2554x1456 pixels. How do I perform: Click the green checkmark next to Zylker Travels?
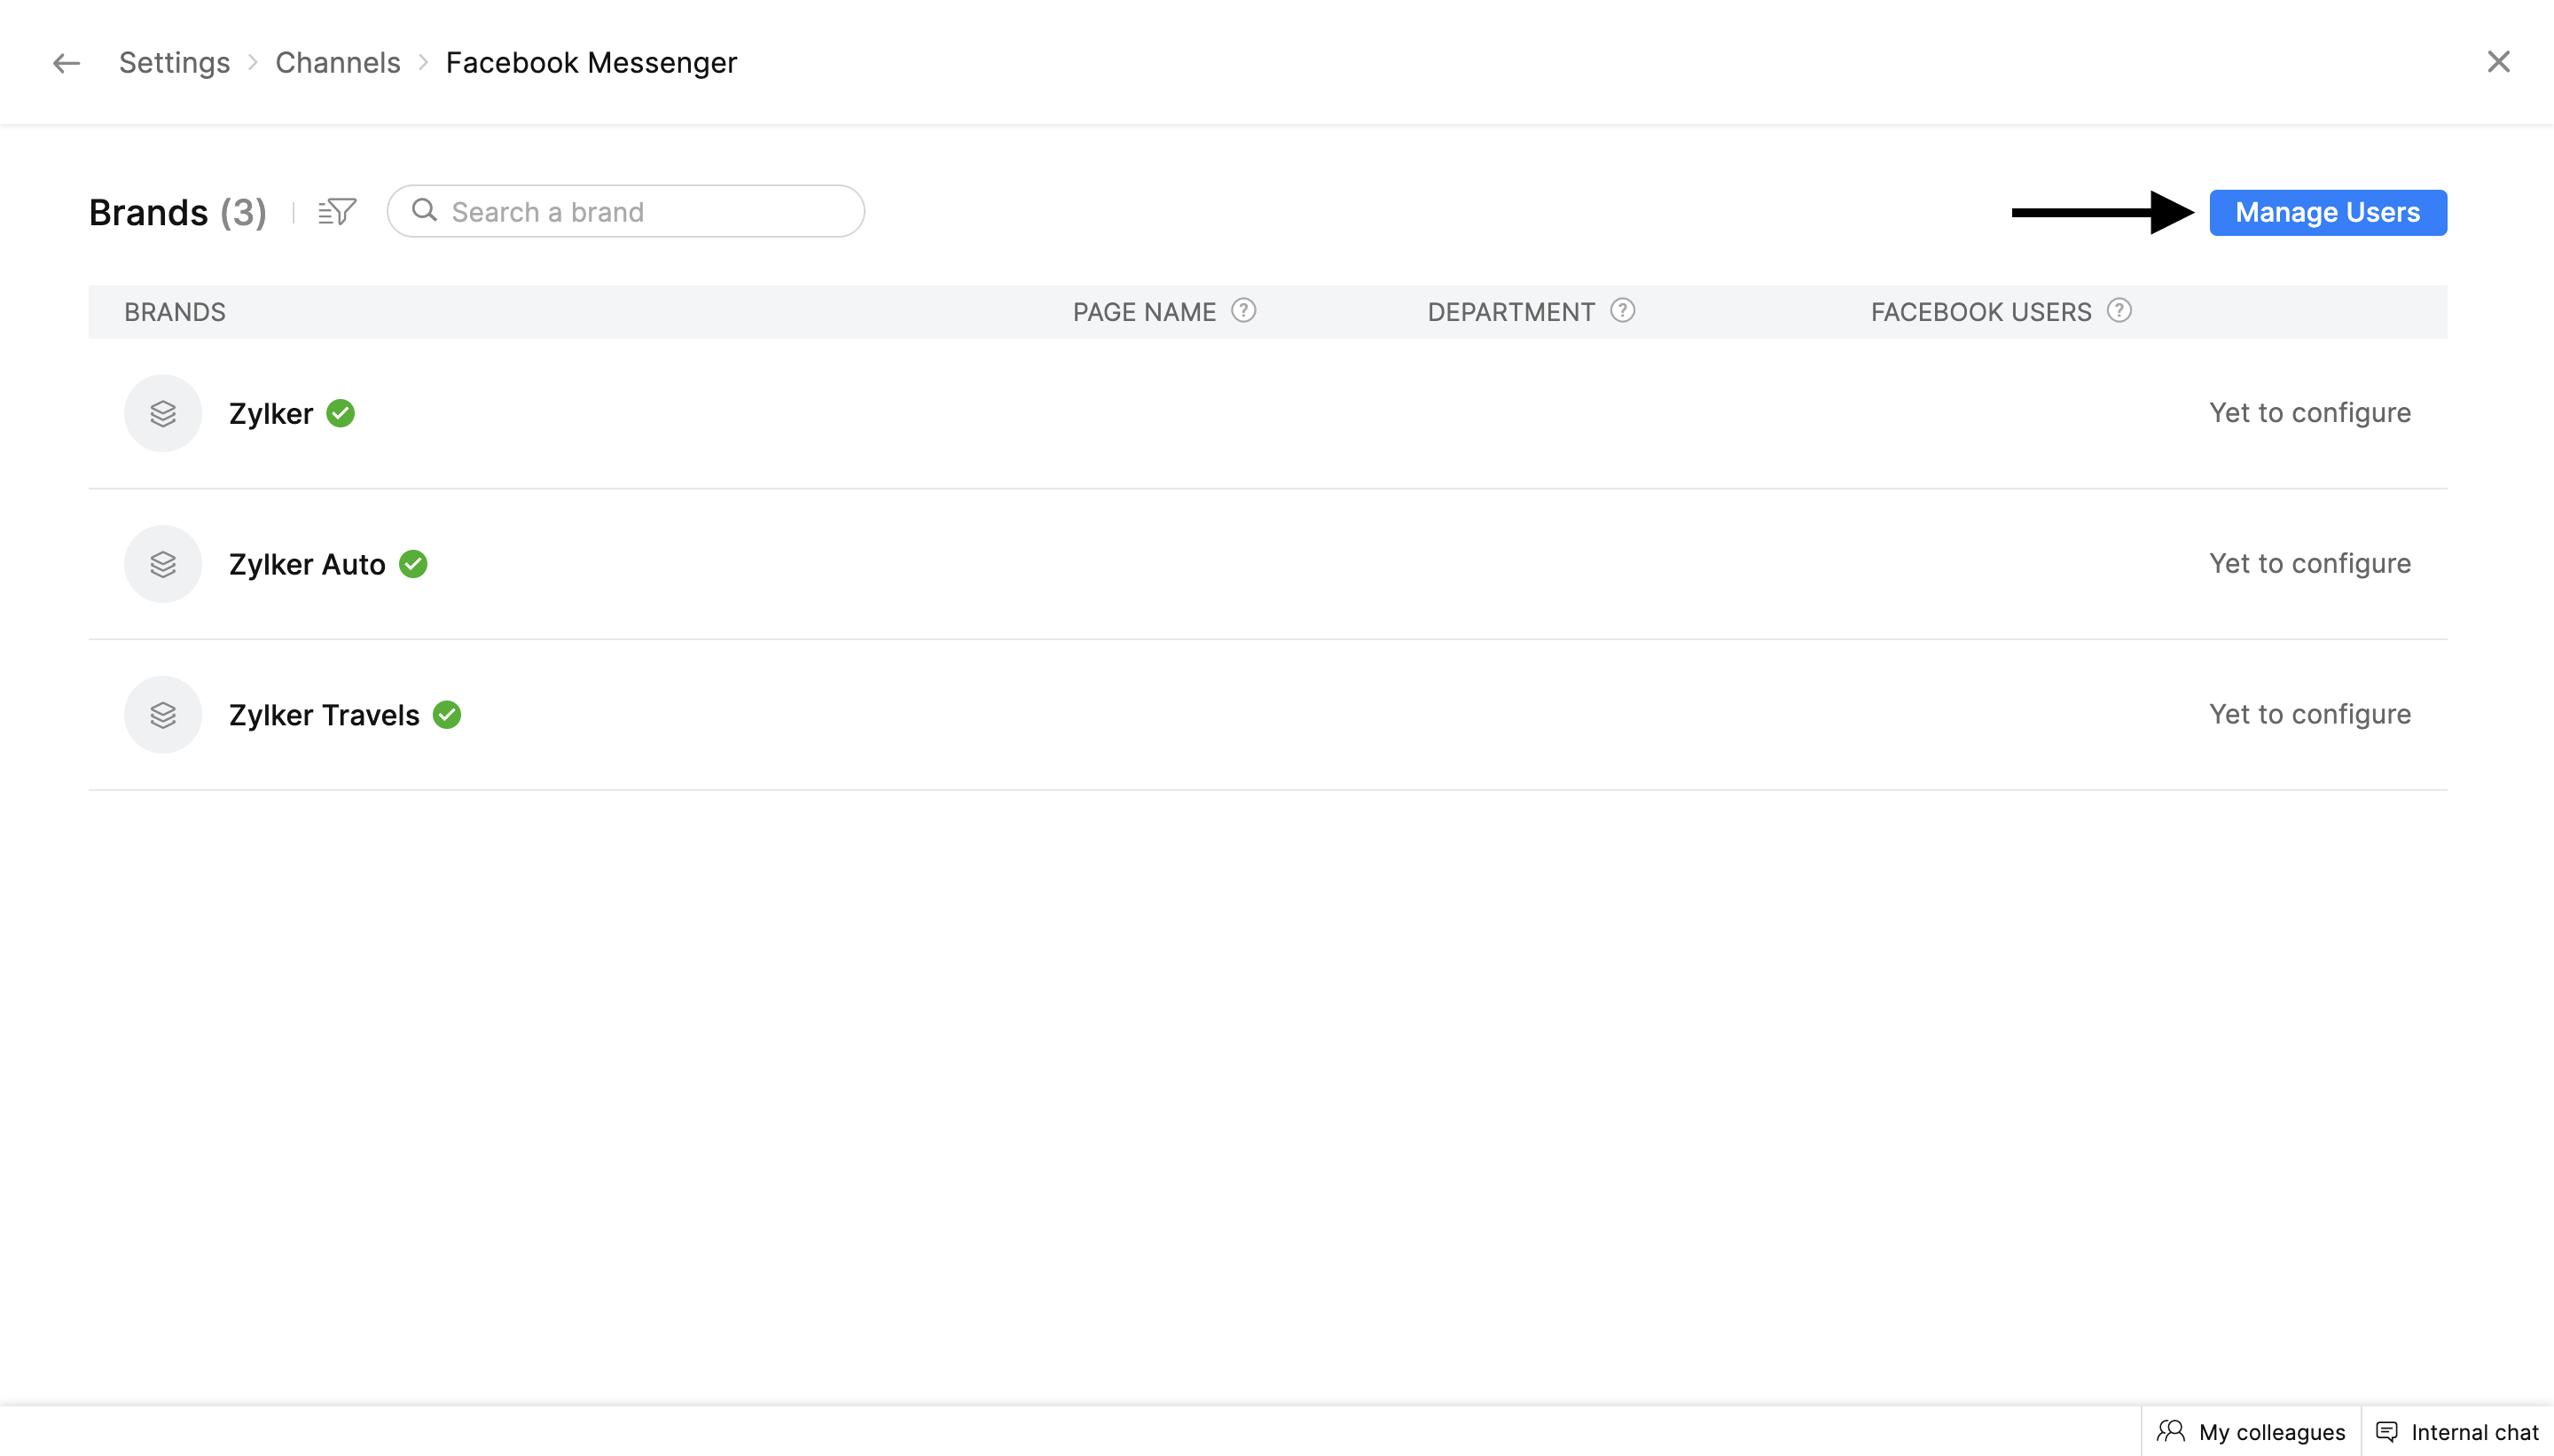click(447, 715)
